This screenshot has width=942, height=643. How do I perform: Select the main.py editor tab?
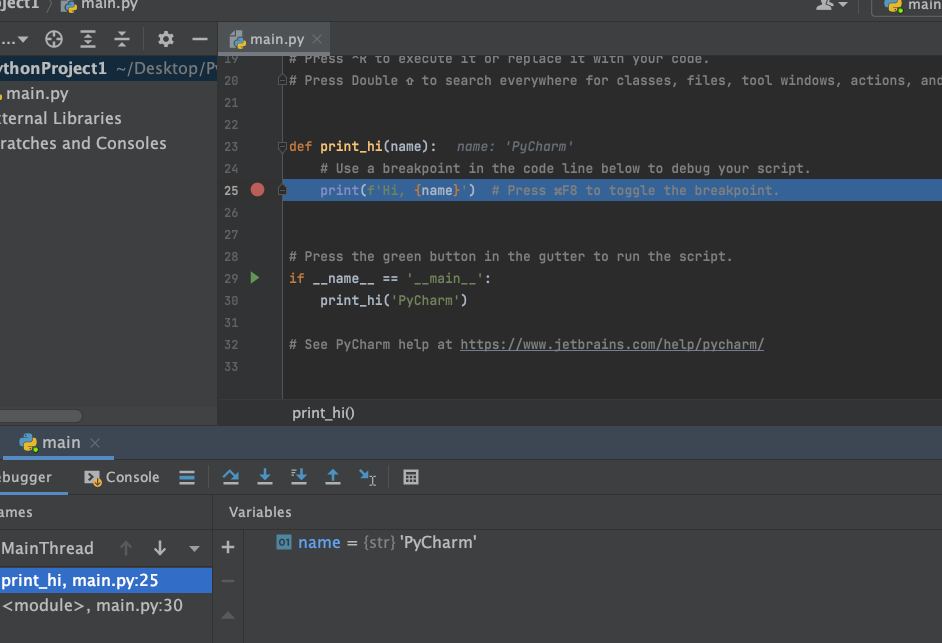tap(276, 40)
